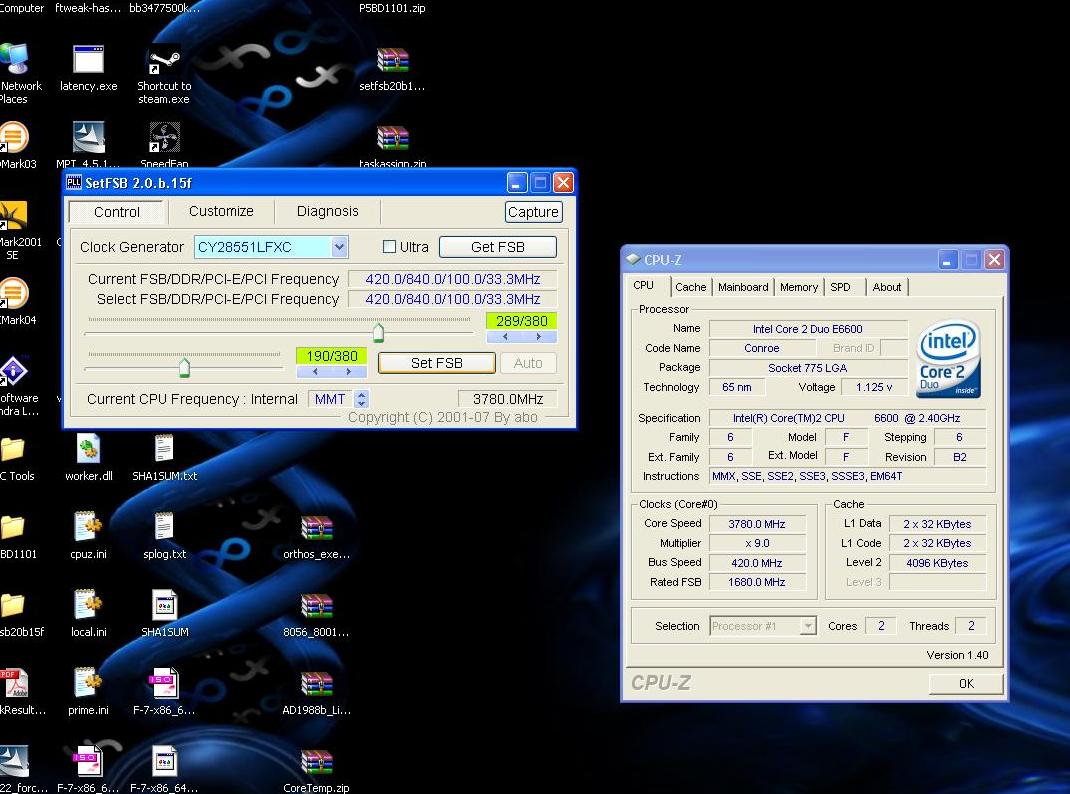Close the SetFSB window
Viewport: 1070px width, 794px height.
click(x=563, y=183)
